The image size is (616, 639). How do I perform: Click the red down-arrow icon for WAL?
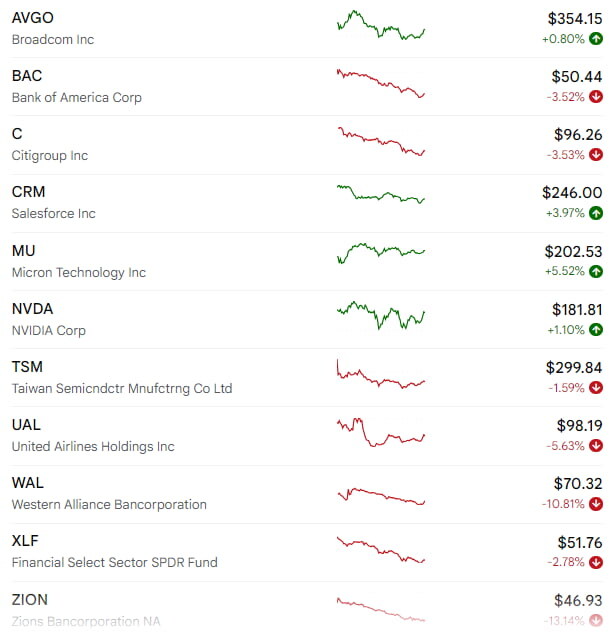(596, 503)
